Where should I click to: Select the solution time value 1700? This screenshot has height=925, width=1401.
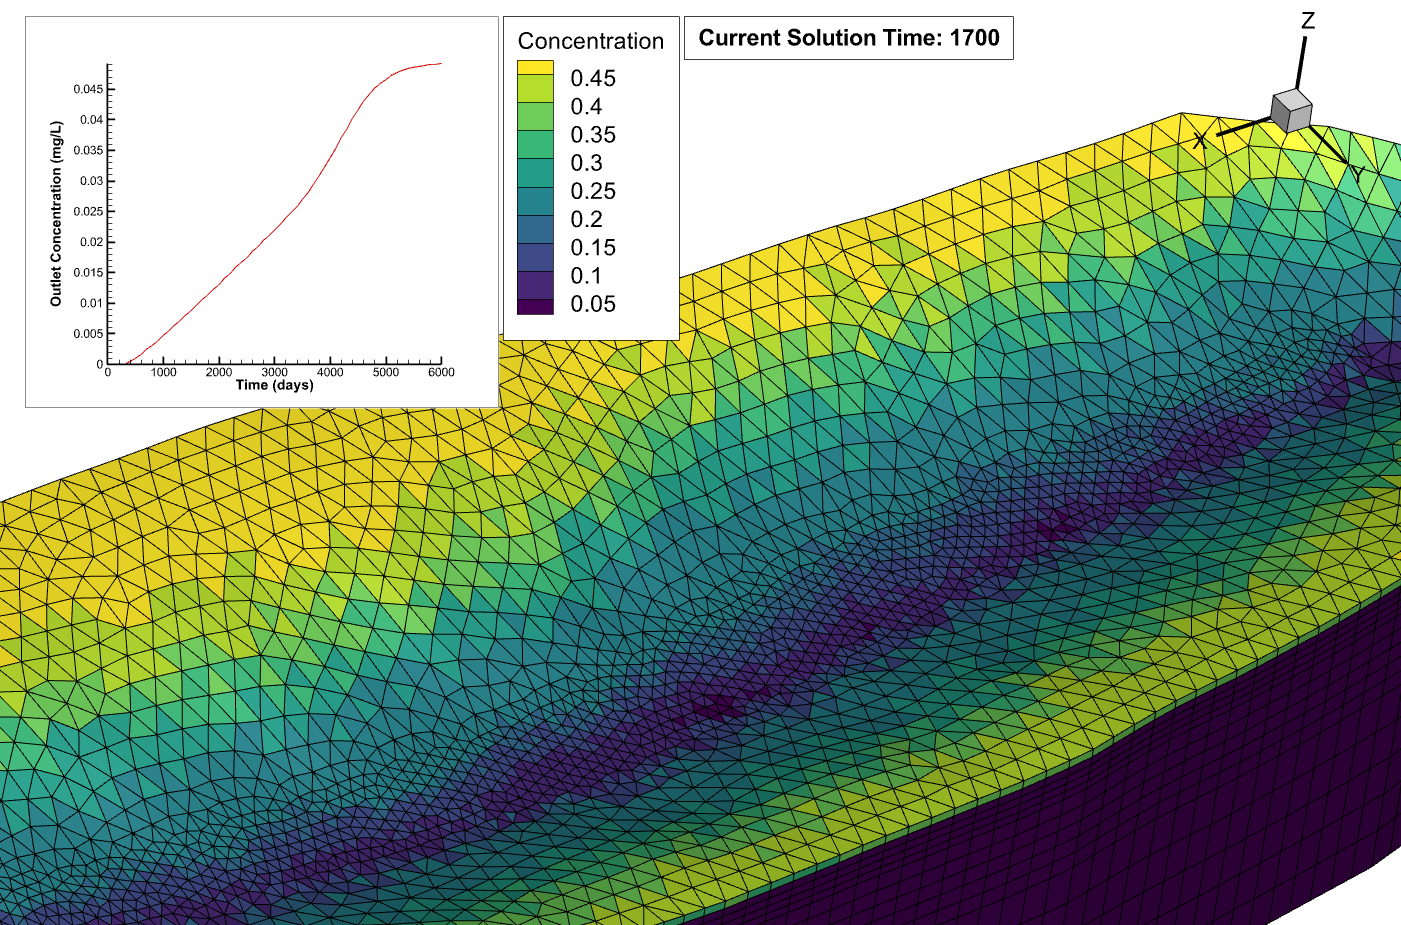tap(976, 39)
